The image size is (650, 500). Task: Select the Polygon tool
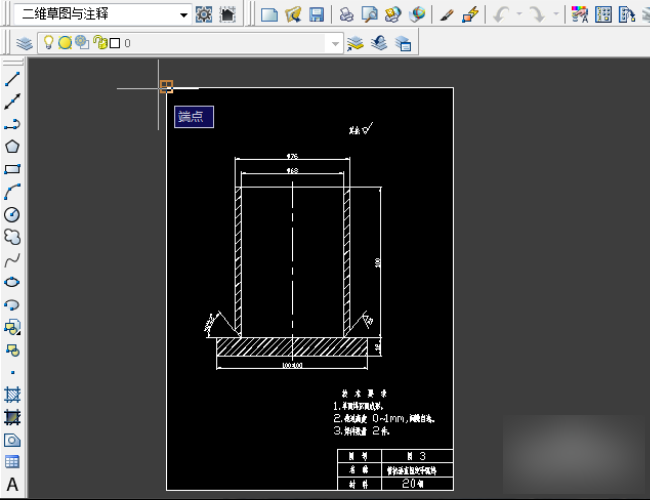tap(12, 146)
